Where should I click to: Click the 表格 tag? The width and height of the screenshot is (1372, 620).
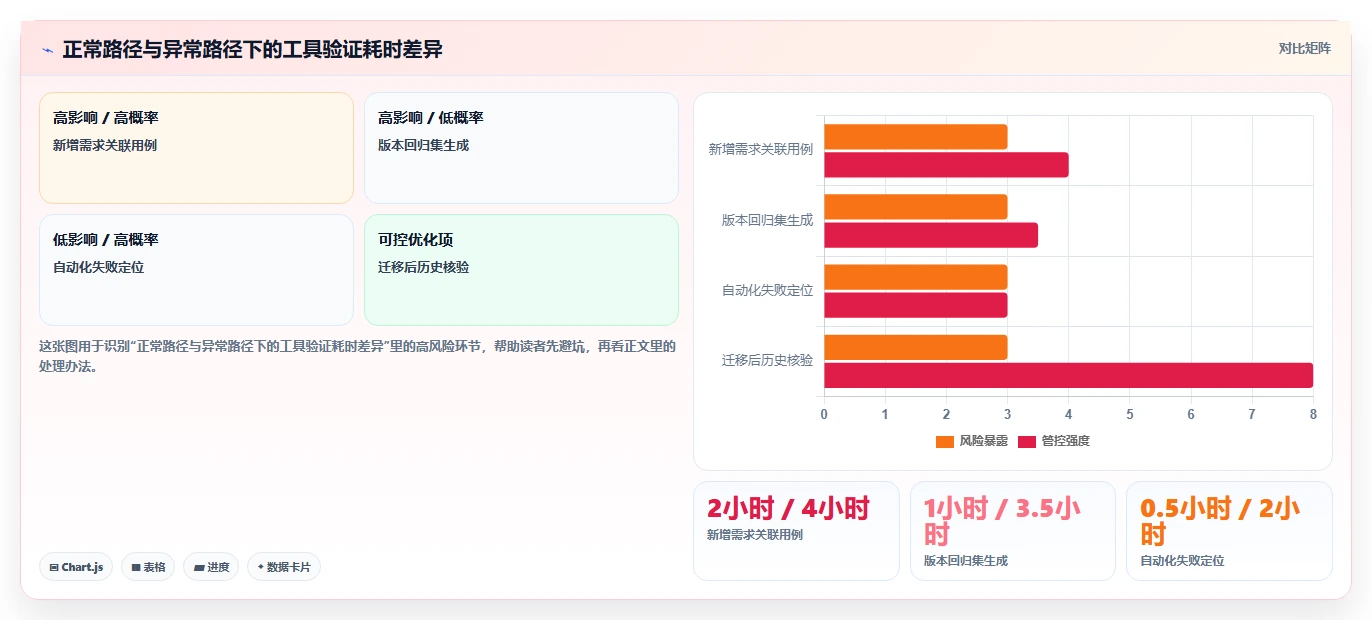(x=148, y=567)
